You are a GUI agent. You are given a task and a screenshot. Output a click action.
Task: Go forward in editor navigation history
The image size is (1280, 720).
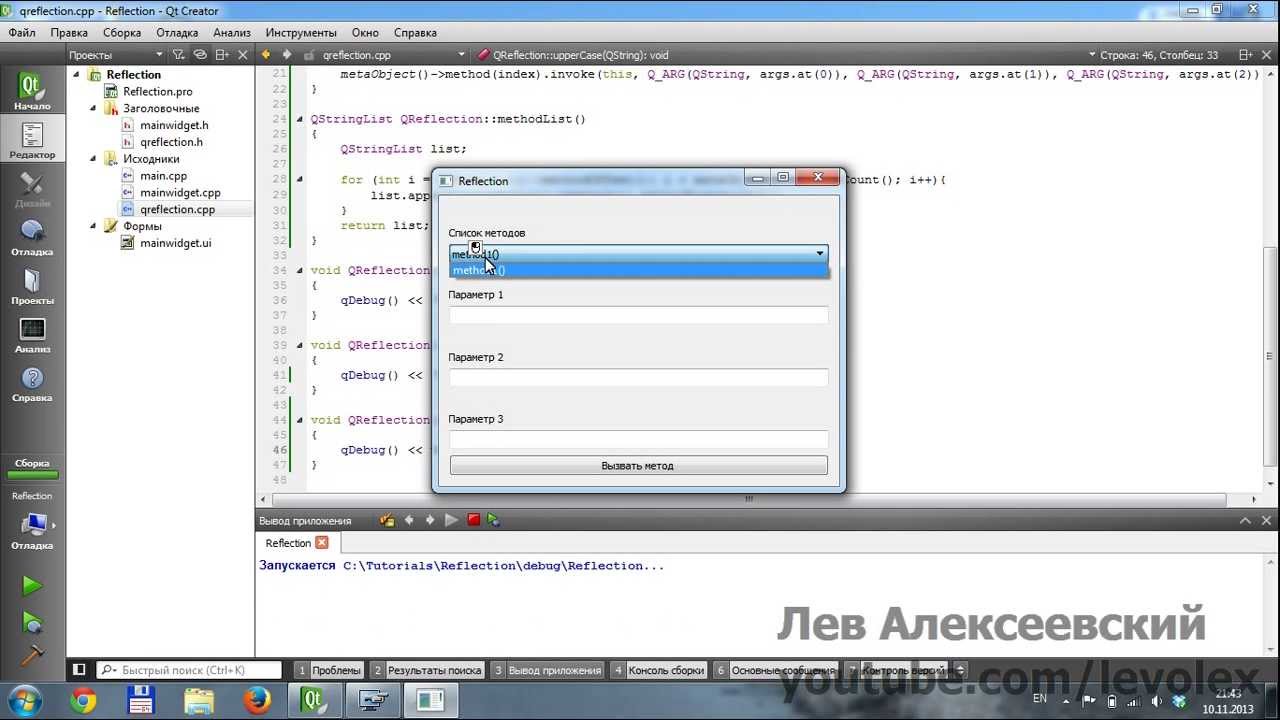pyautogui.click(x=287, y=55)
